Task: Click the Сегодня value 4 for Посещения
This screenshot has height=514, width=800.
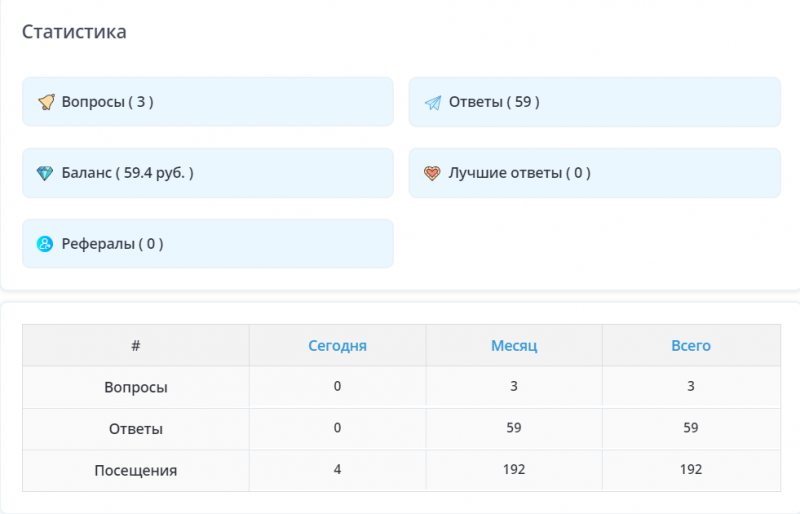Action: pyautogui.click(x=337, y=470)
